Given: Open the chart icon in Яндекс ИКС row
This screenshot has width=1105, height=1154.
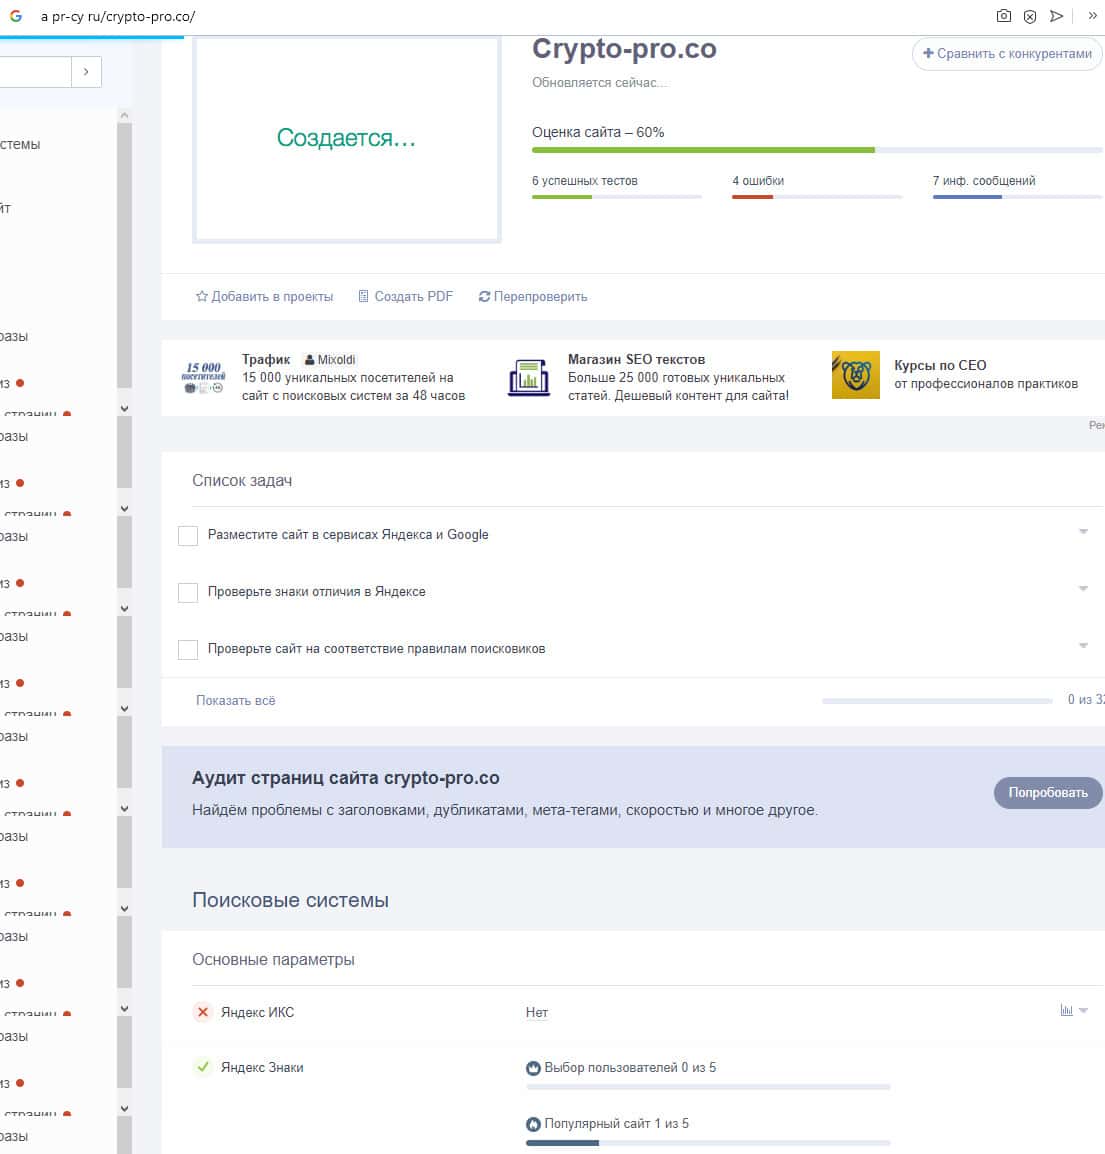Looking at the screenshot, I should click(x=1066, y=1010).
